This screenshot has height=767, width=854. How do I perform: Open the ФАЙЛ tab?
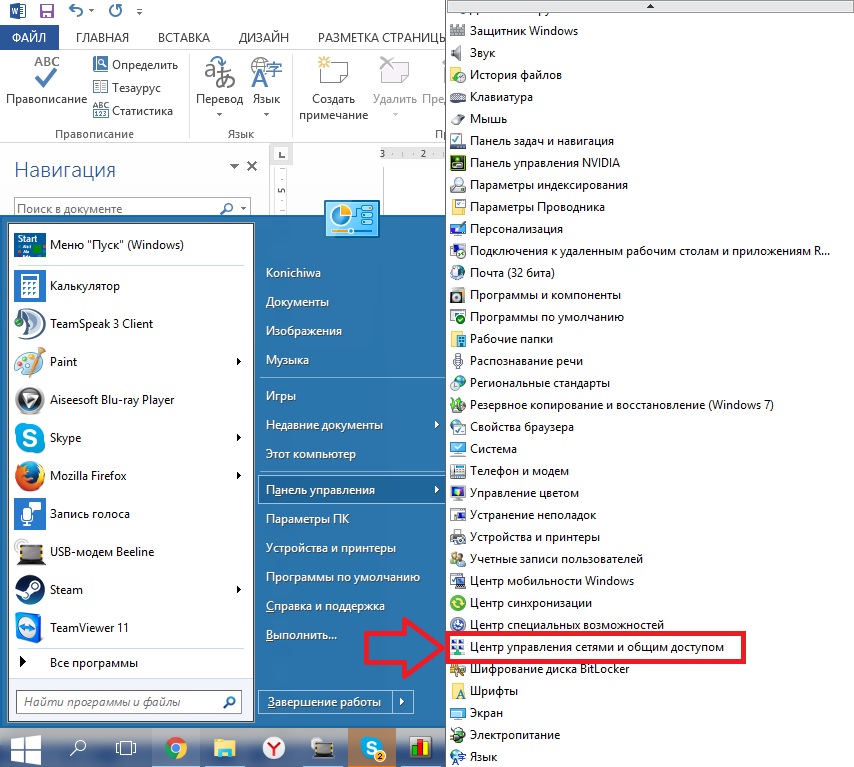[x=29, y=38]
